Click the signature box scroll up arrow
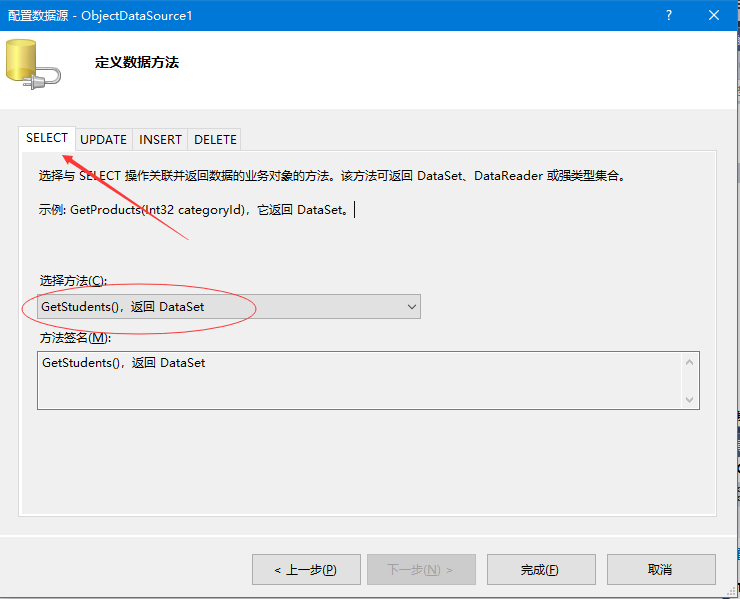This screenshot has height=599, width=740. (689, 362)
